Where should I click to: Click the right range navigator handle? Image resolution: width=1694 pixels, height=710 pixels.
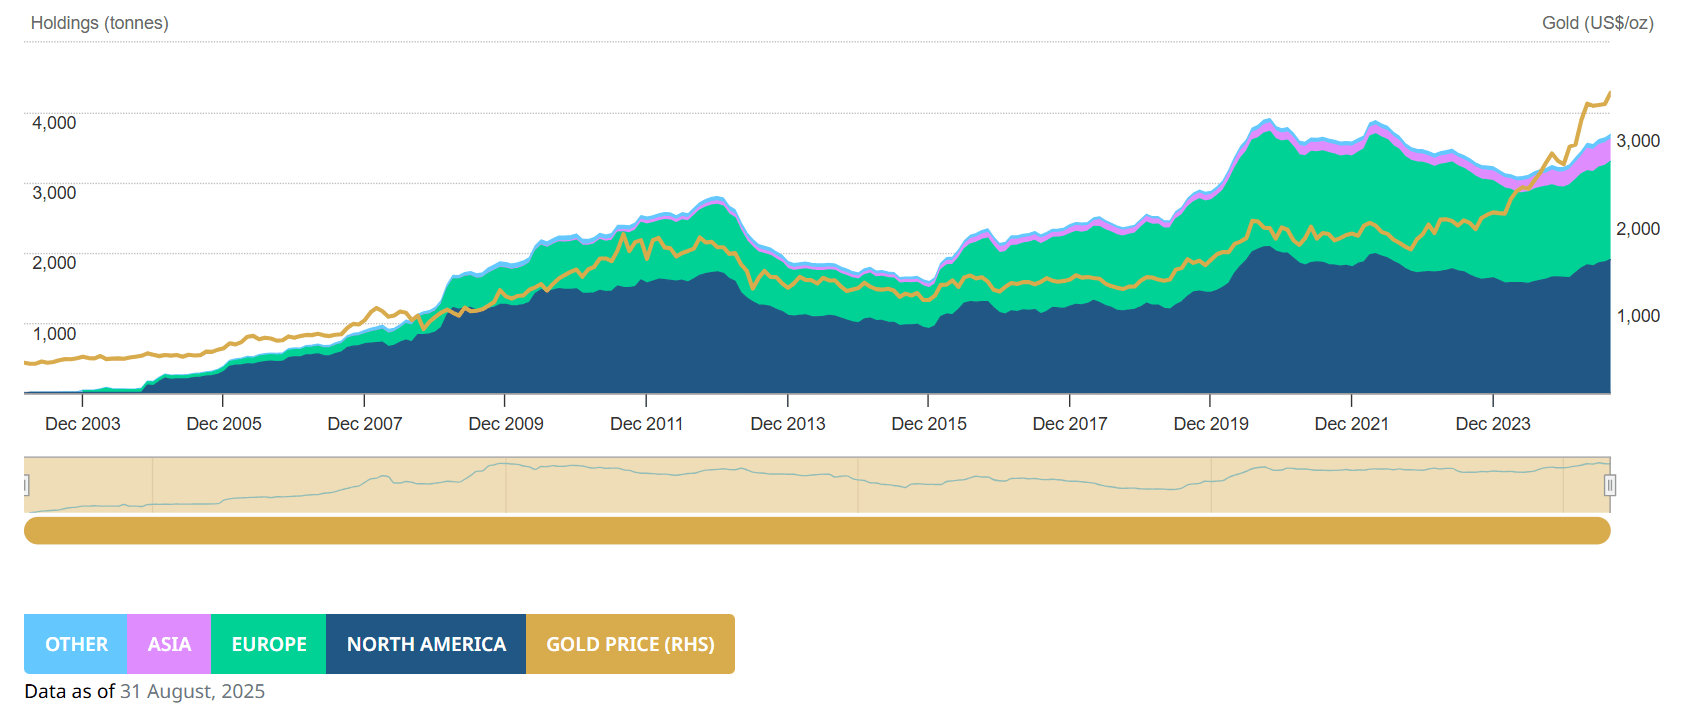pos(1609,485)
